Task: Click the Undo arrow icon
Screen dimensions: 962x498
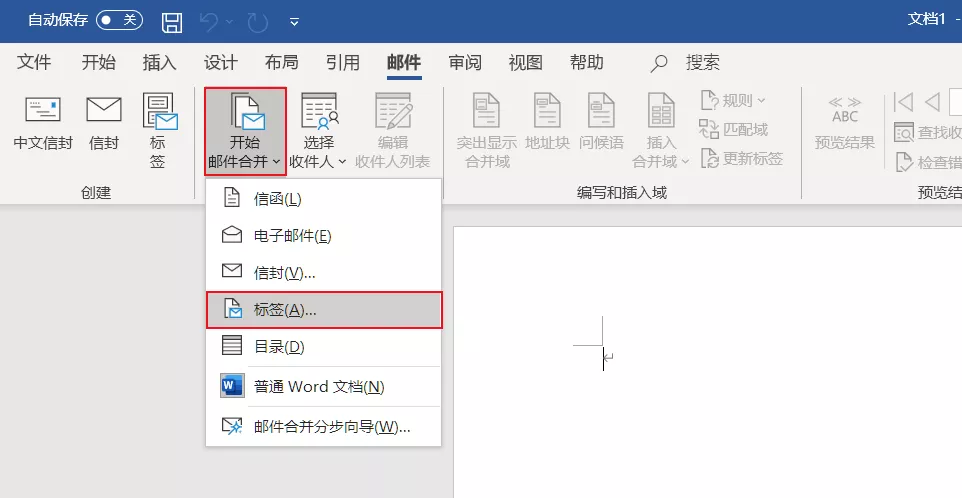Action: 210,22
